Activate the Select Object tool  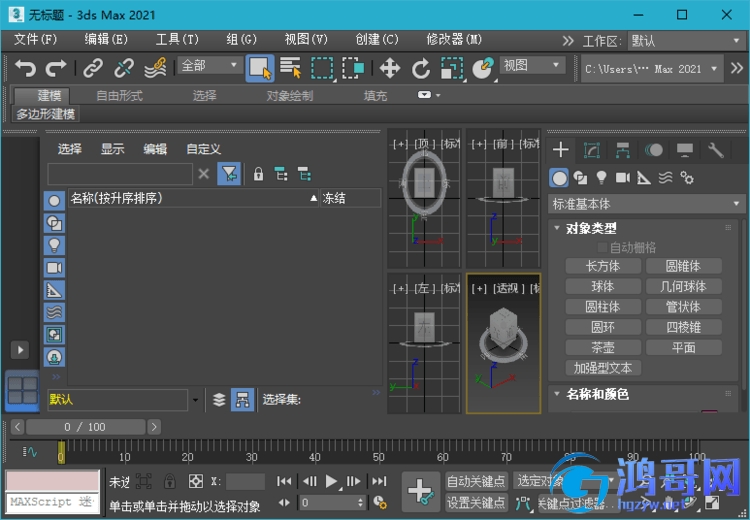(260, 68)
